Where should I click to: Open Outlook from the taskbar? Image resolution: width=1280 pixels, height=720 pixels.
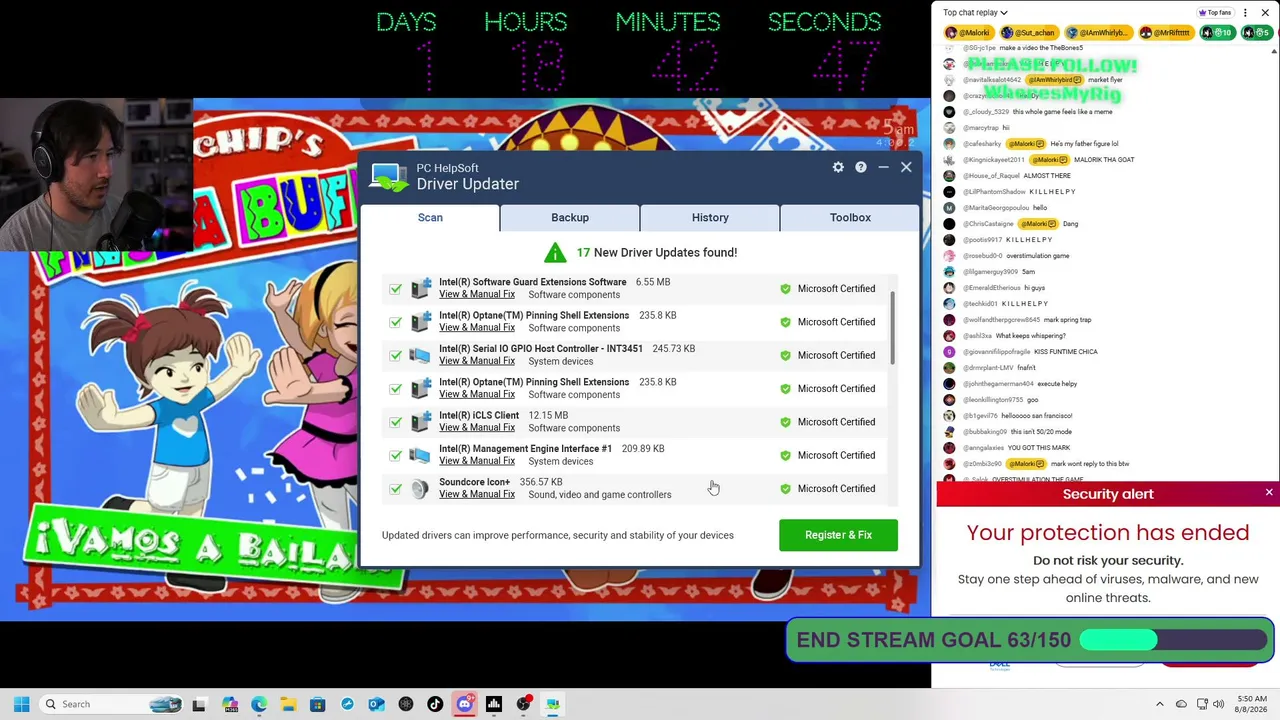(376, 704)
